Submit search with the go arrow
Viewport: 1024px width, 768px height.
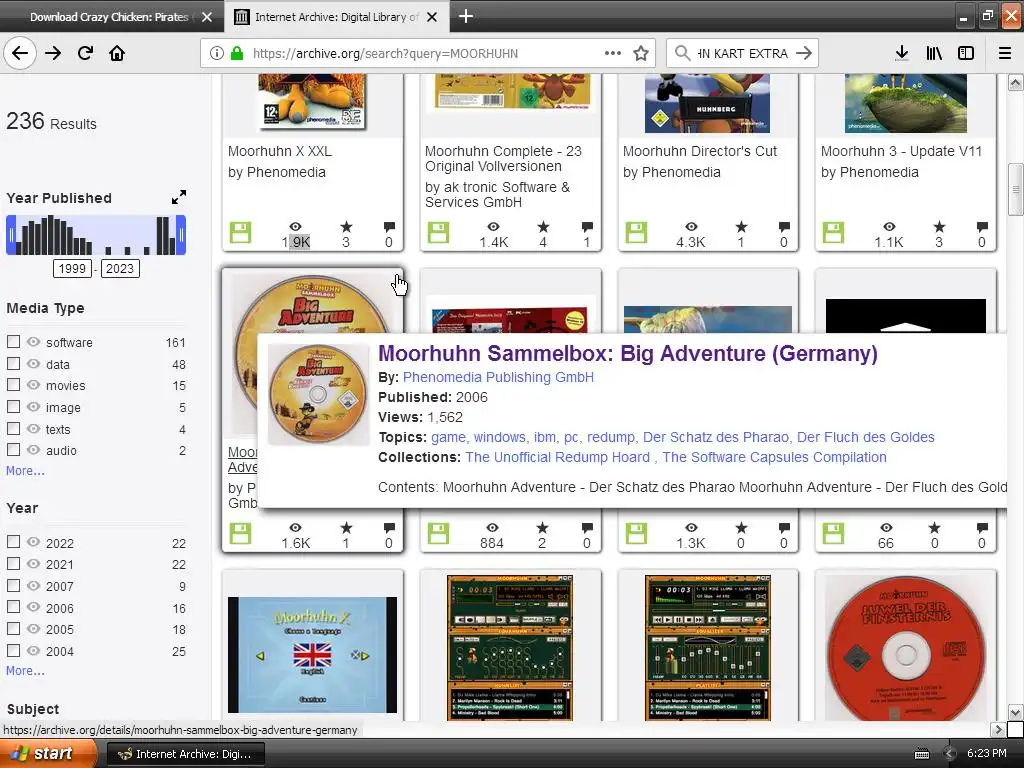tap(804, 54)
